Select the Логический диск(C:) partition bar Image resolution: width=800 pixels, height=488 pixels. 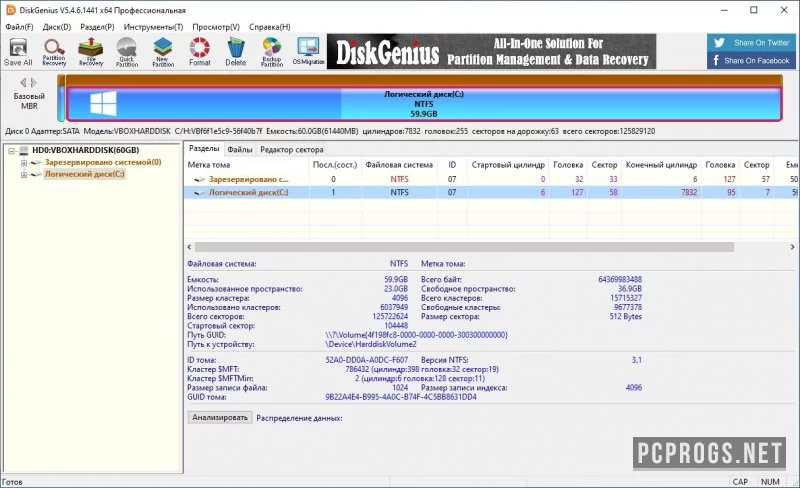click(424, 104)
